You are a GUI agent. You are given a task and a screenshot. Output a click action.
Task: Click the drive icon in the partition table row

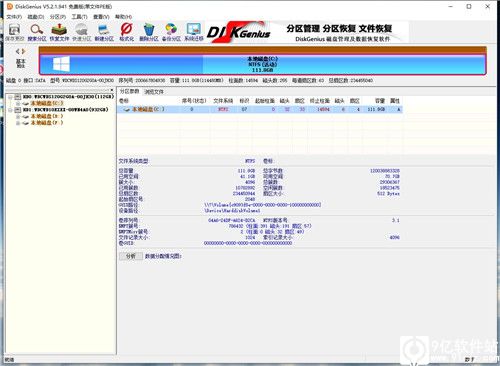pyautogui.click(x=127, y=109)
